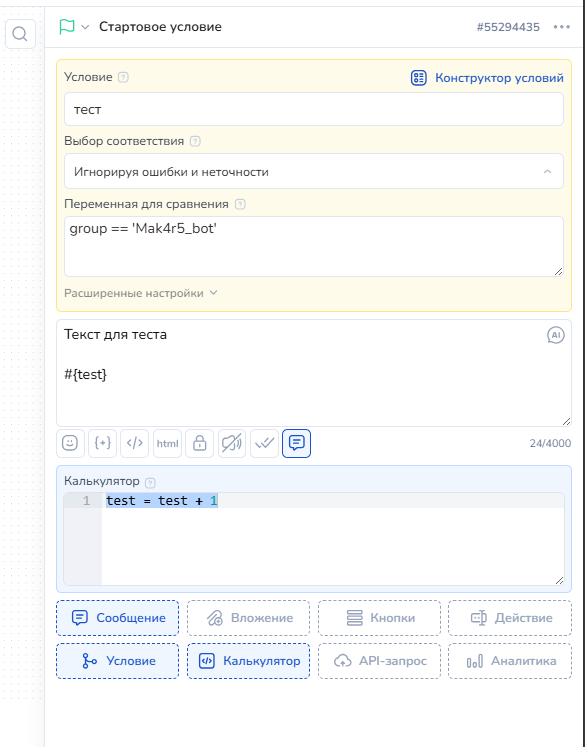This screenshot has width=585, height=747.
Task: Insert variable with curly braces icon
Action: (102, 443)
